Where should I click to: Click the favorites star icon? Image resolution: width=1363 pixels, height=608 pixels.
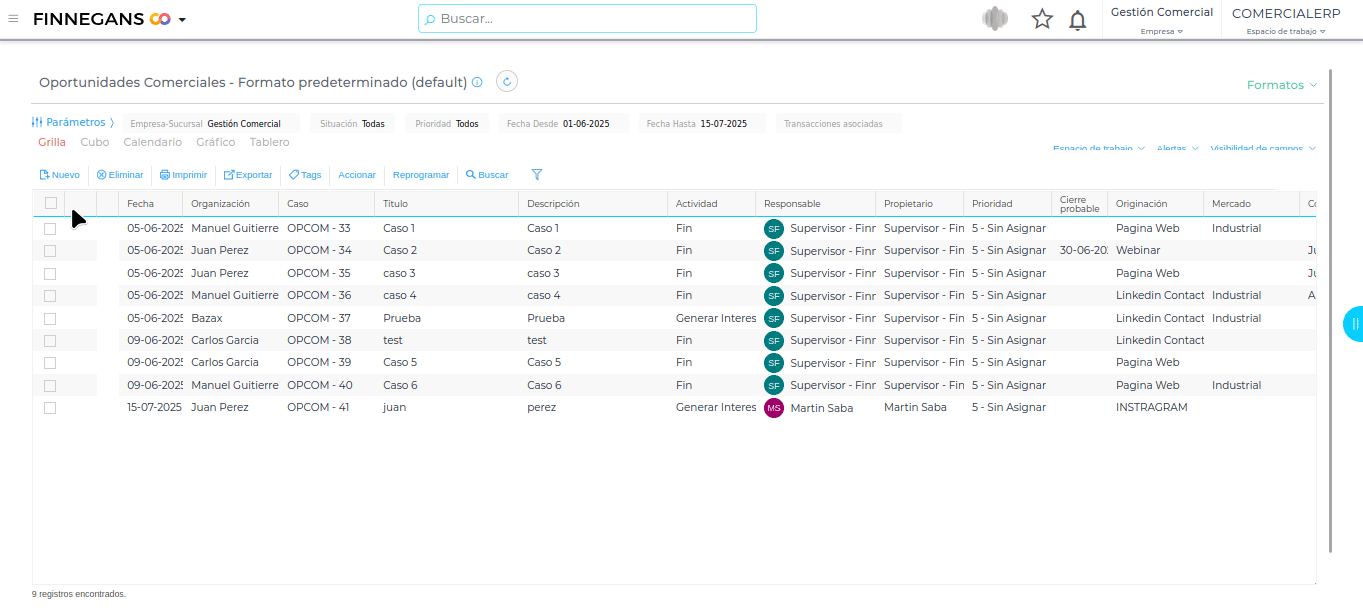coord(1042,19)
